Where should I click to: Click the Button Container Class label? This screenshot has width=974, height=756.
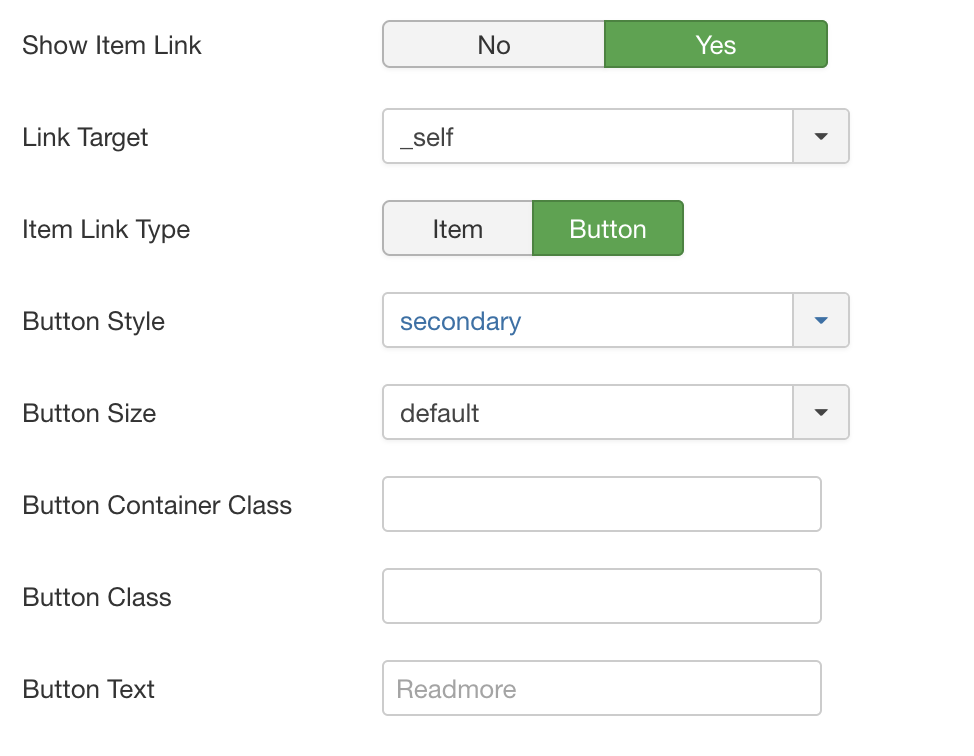tap(157, 505)
